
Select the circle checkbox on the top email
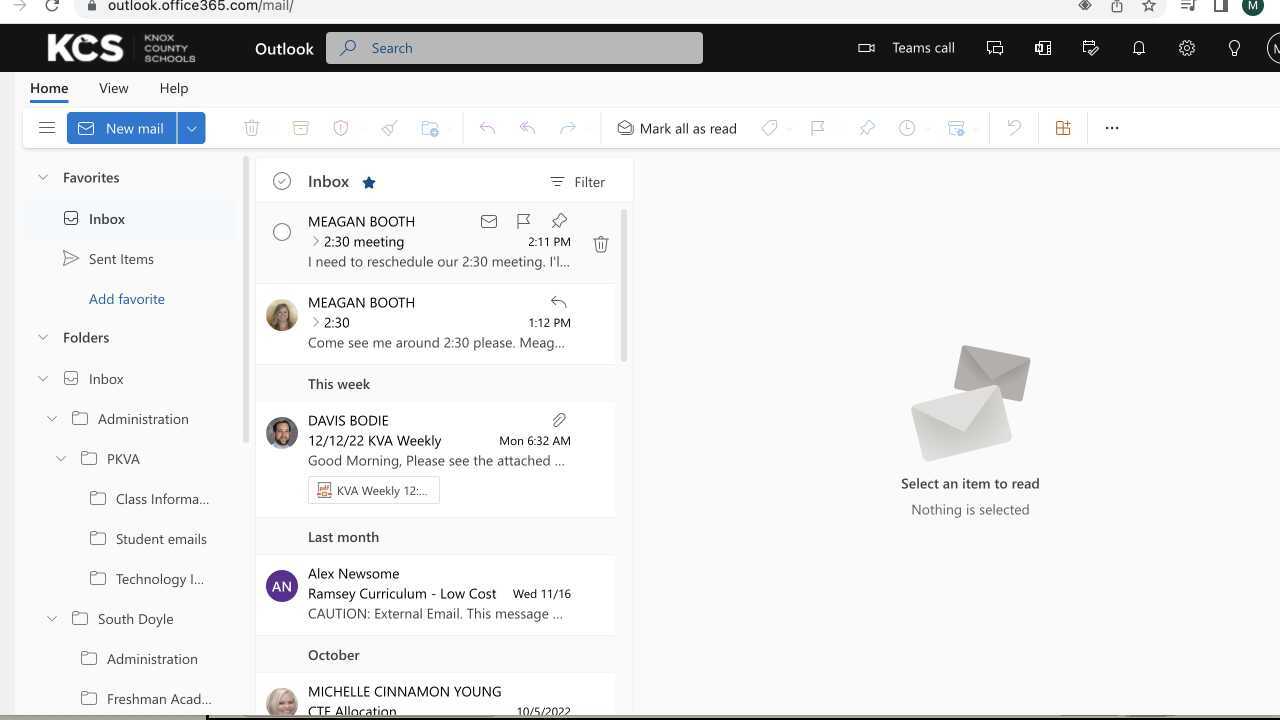coord(282,231)
